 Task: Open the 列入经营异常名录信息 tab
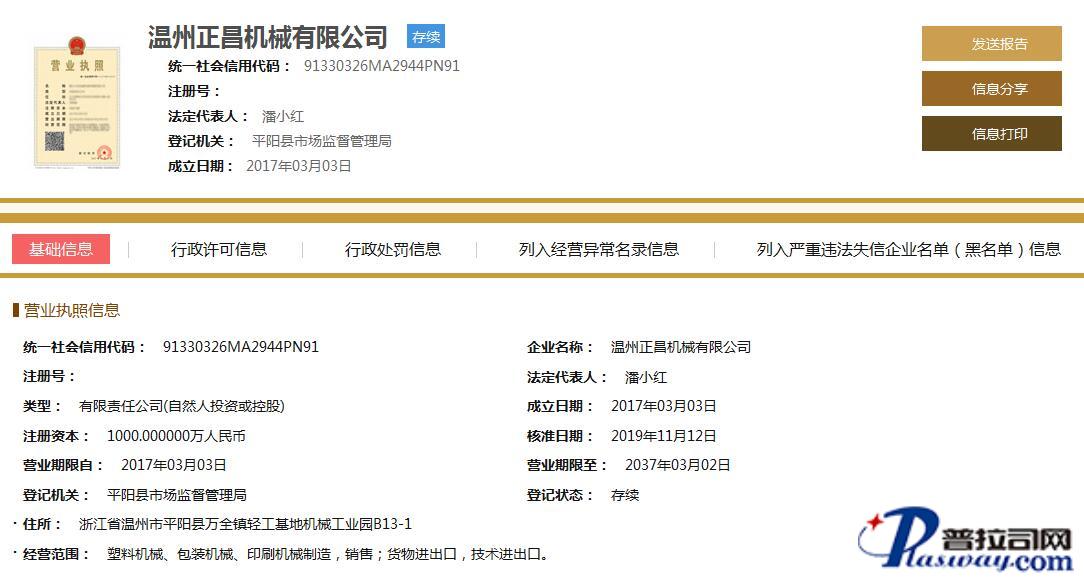click(x=599, y=249)
